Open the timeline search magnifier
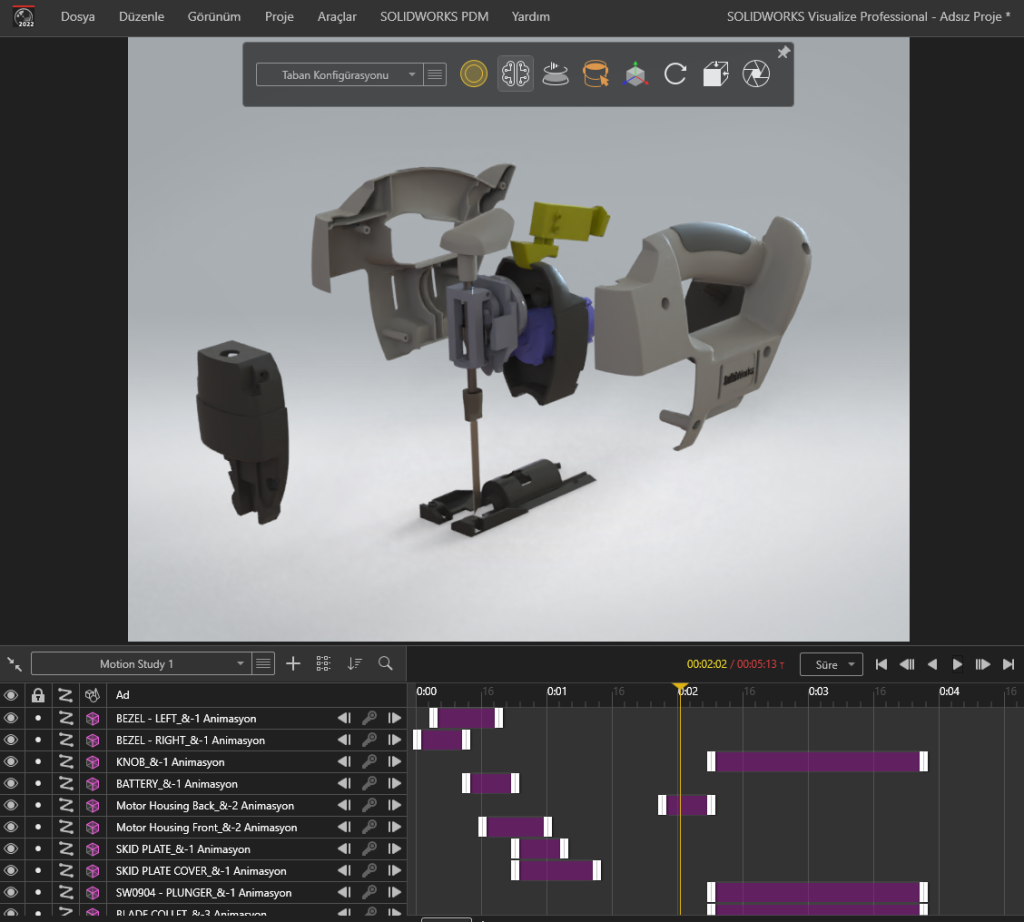 [385, 663]
